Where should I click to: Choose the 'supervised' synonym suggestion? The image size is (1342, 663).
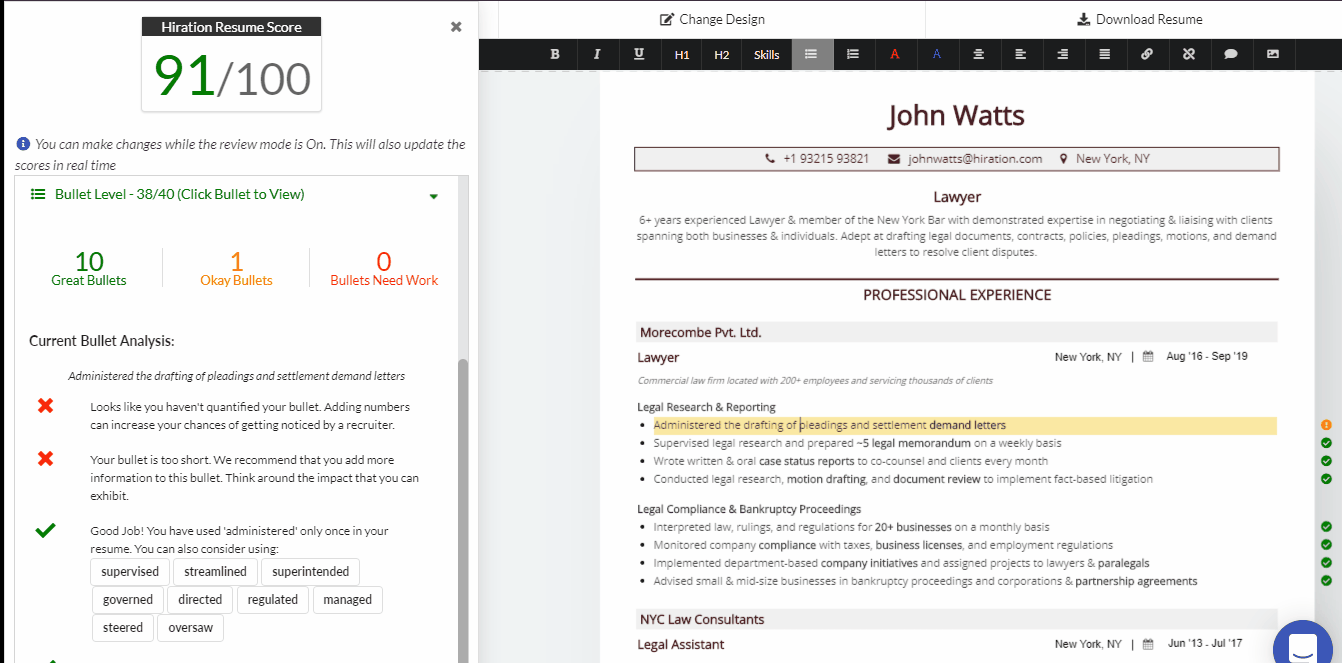click(130, 572)
